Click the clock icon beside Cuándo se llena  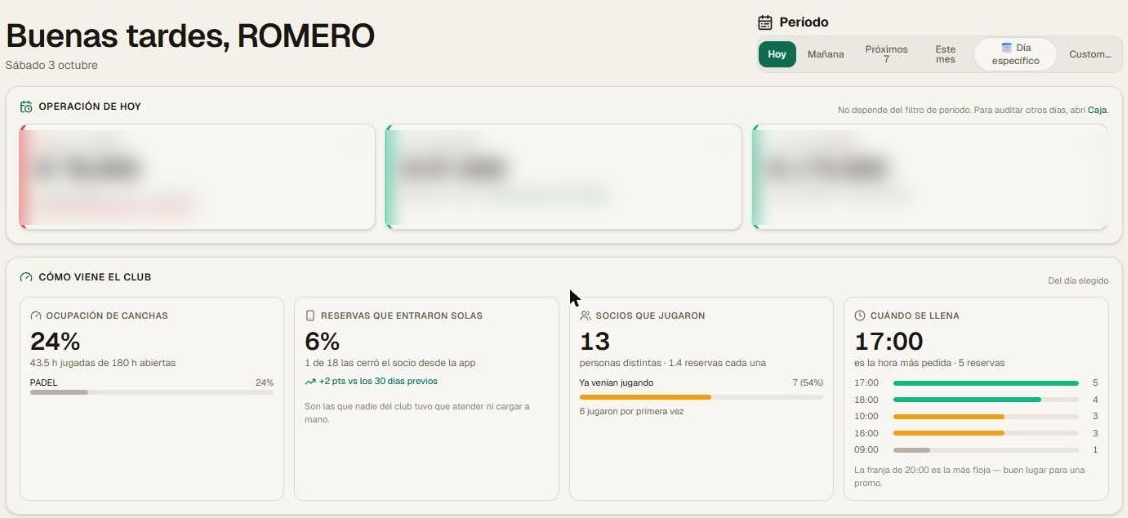tap(860, 316)
